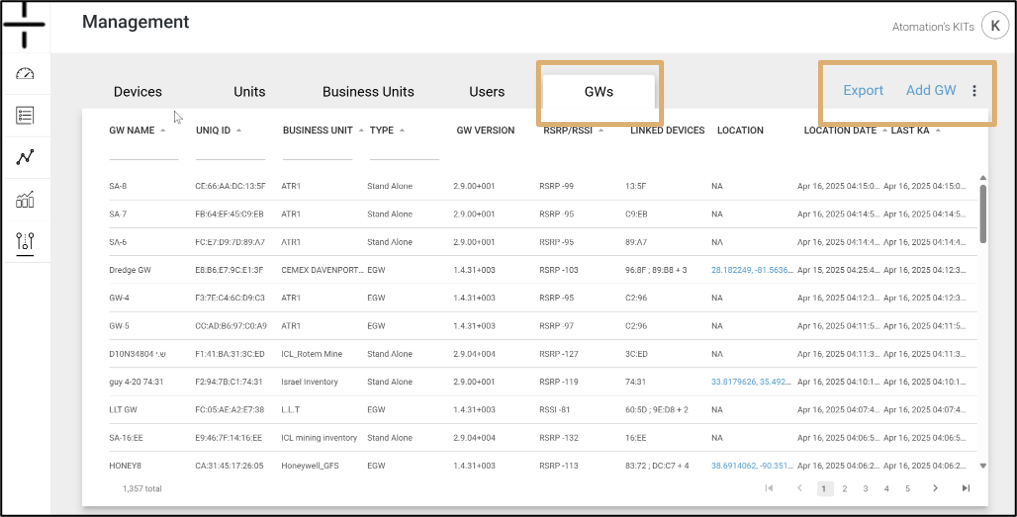
Task: Go to first page of the table
Action: [769, 488]
